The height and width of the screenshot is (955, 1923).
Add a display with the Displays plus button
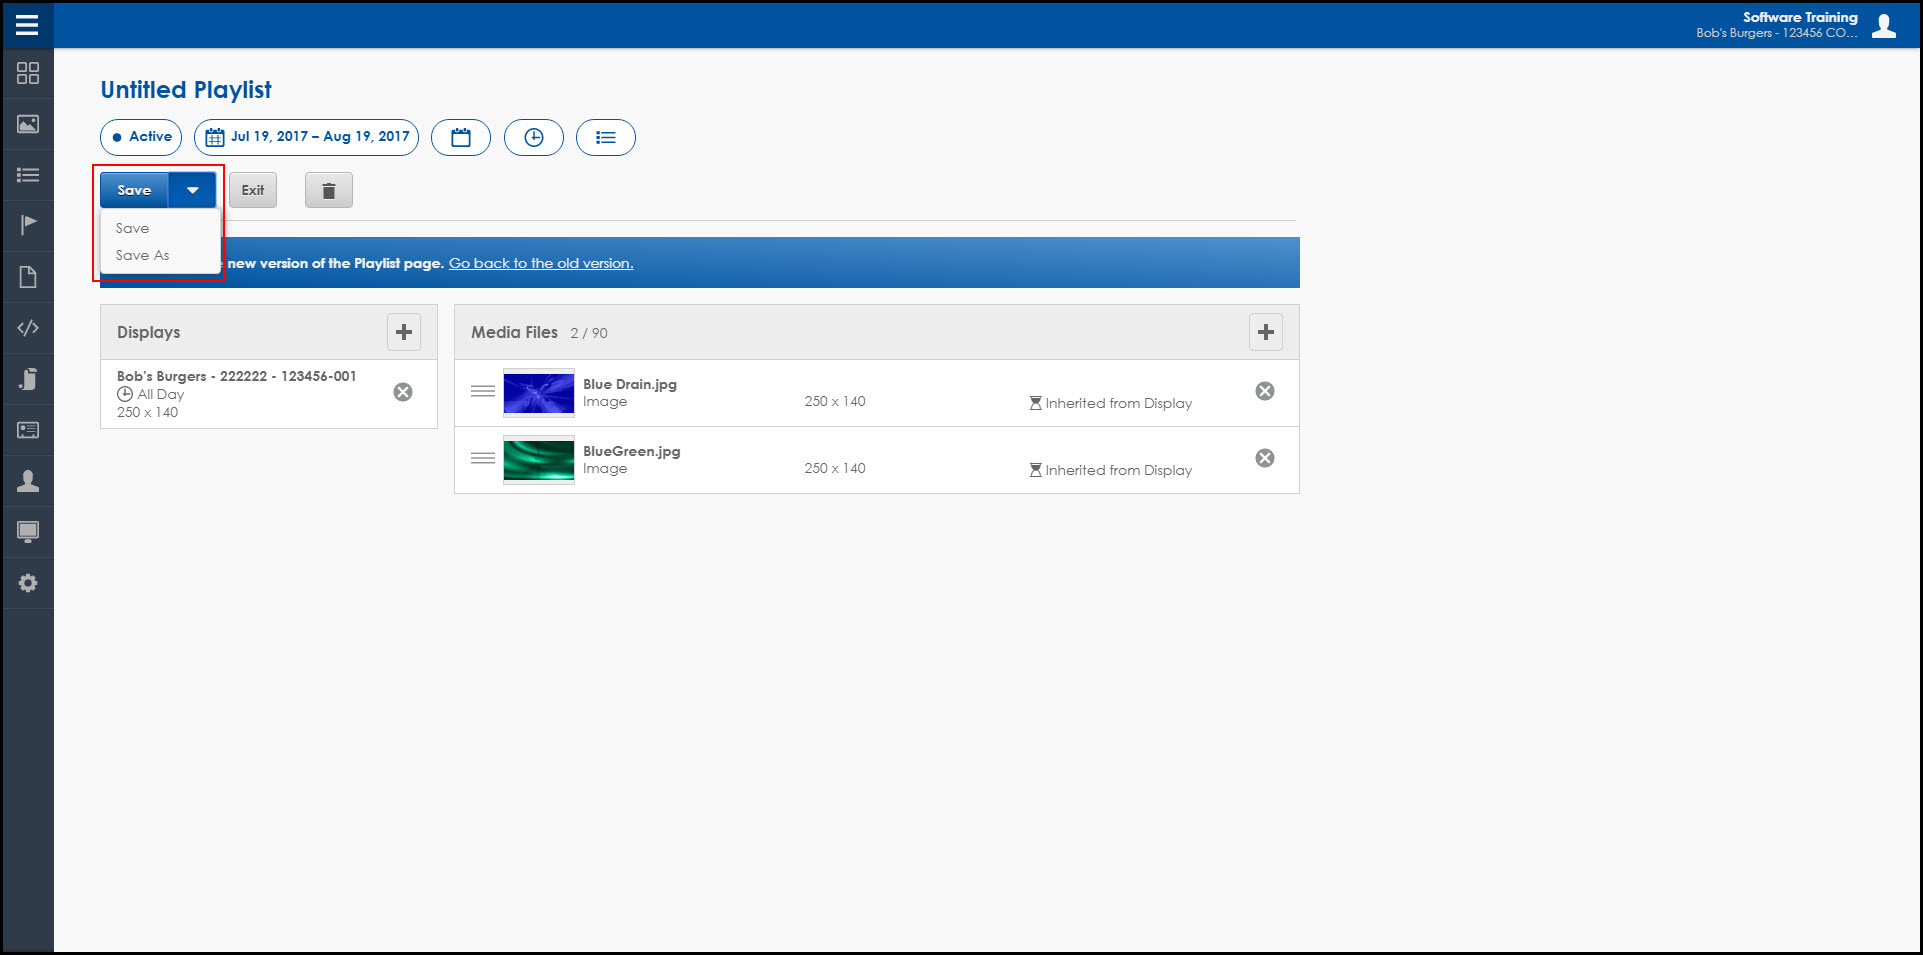pyautogui.click(x=404, y=332)
